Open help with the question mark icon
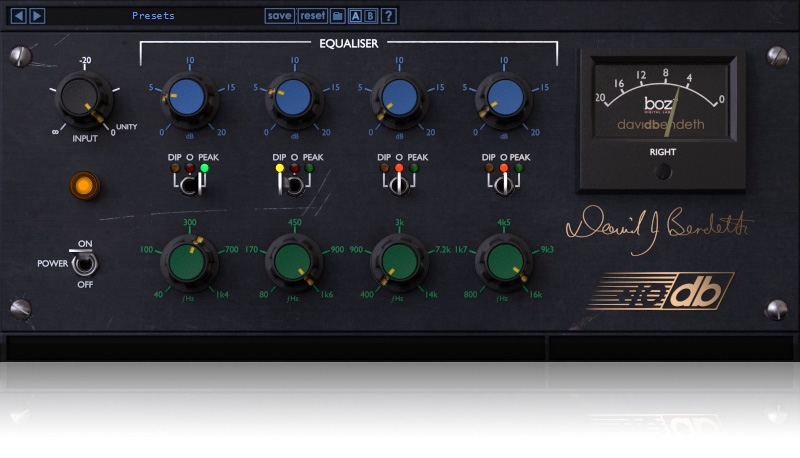The width and height of the screenshot is (800, 458). pyautogui.click(x=388, y=15)
